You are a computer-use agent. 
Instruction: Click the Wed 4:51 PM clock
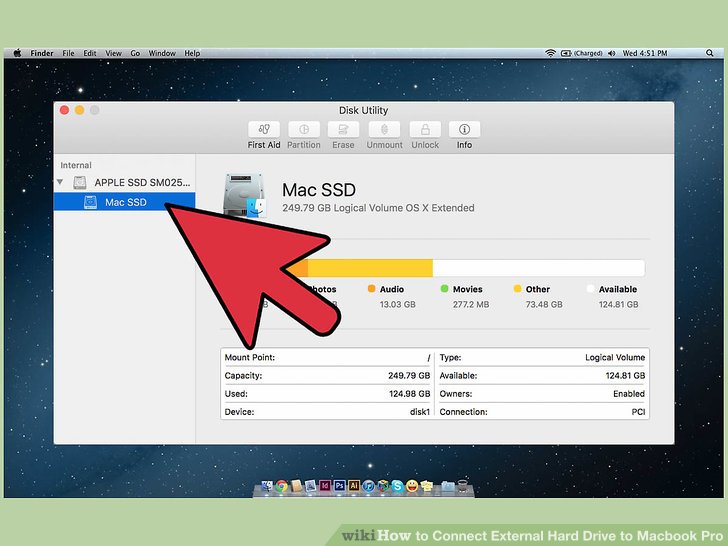point(645,53)
